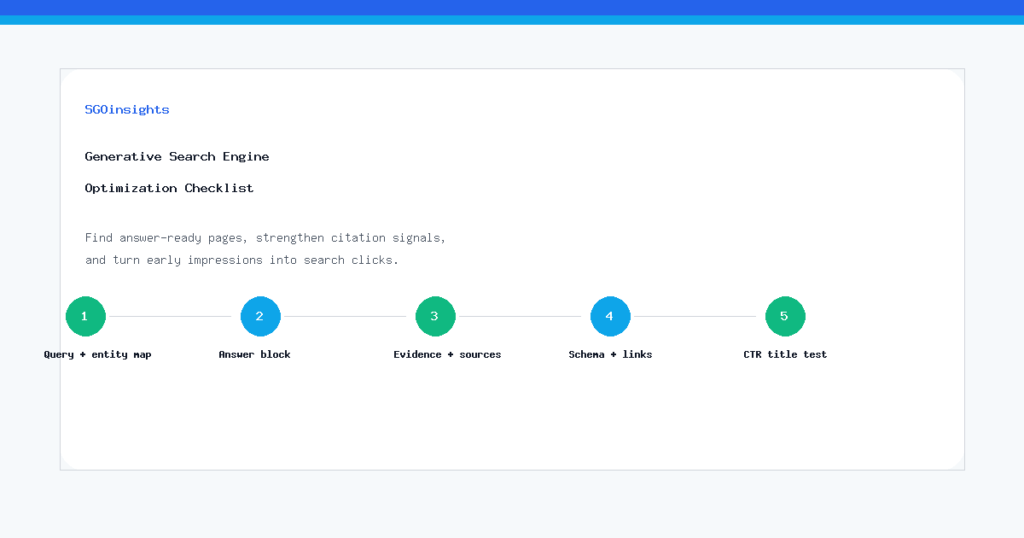Viewport: 1024px width, 538px height.
Task: Click the connector line between steps 1 and 2
Action: 170,317
